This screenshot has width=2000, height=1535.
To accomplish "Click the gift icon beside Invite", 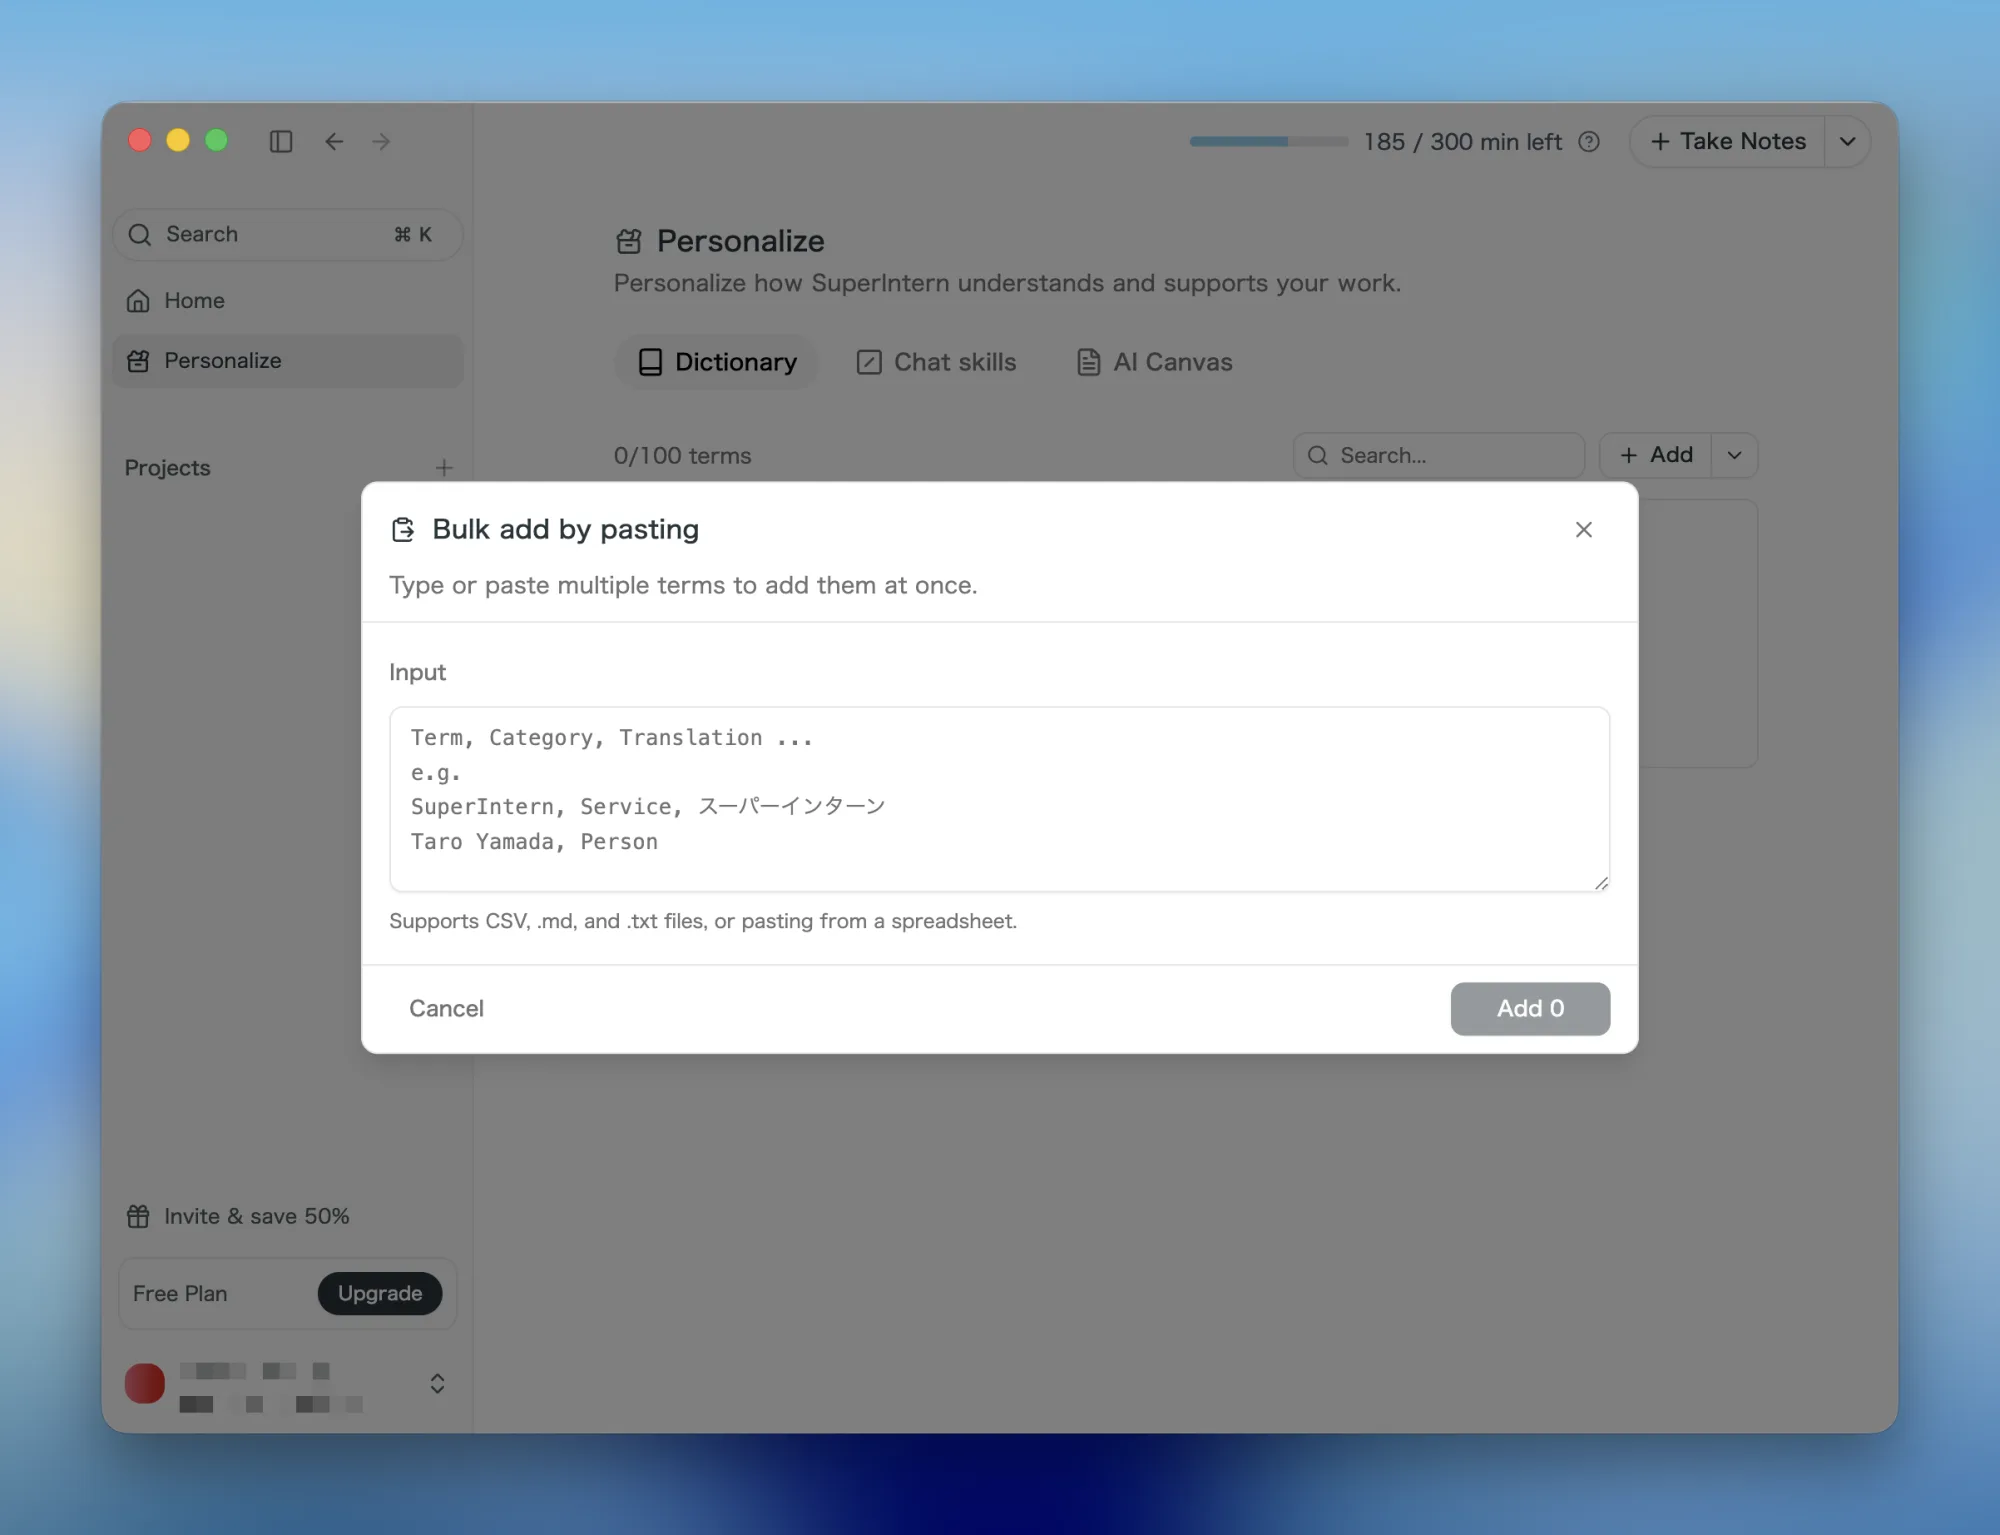I will [138, 1216].
